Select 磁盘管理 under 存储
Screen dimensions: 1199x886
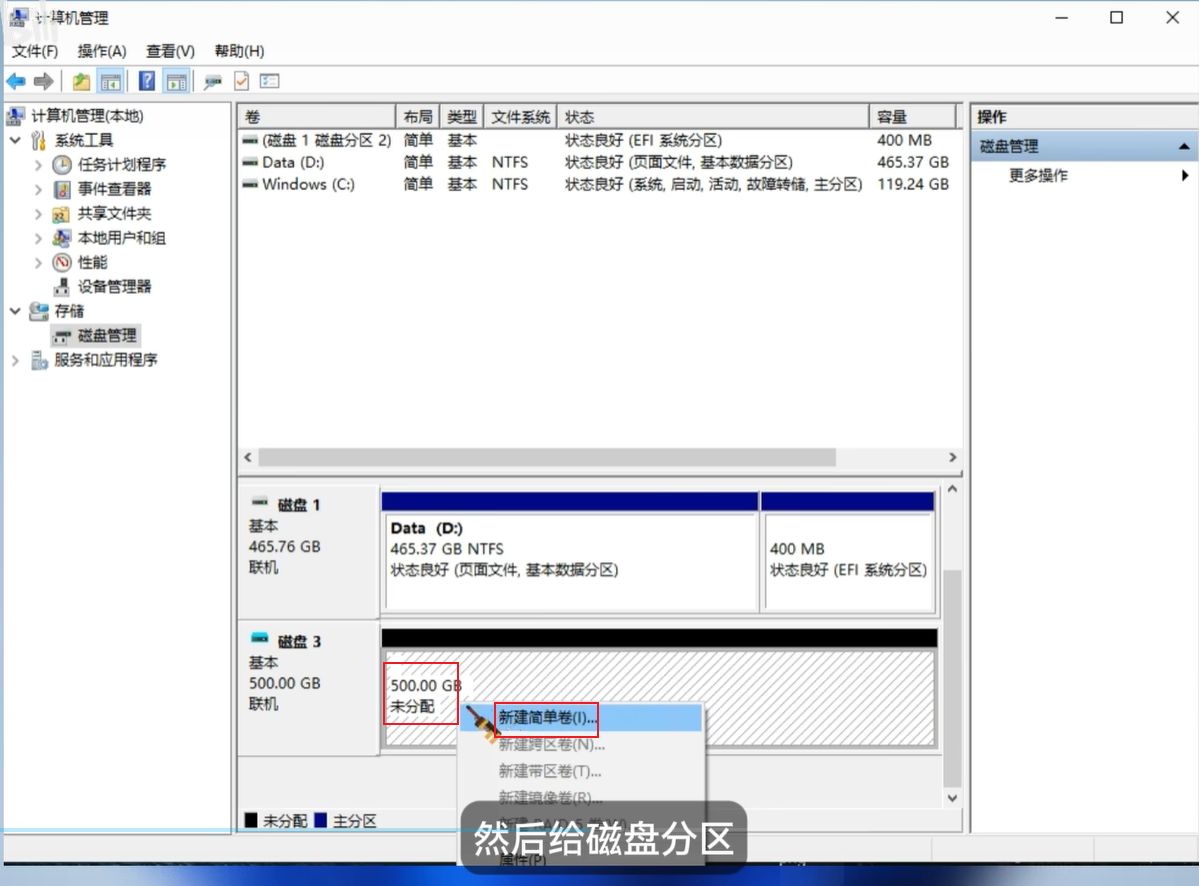tap(107, 336)
